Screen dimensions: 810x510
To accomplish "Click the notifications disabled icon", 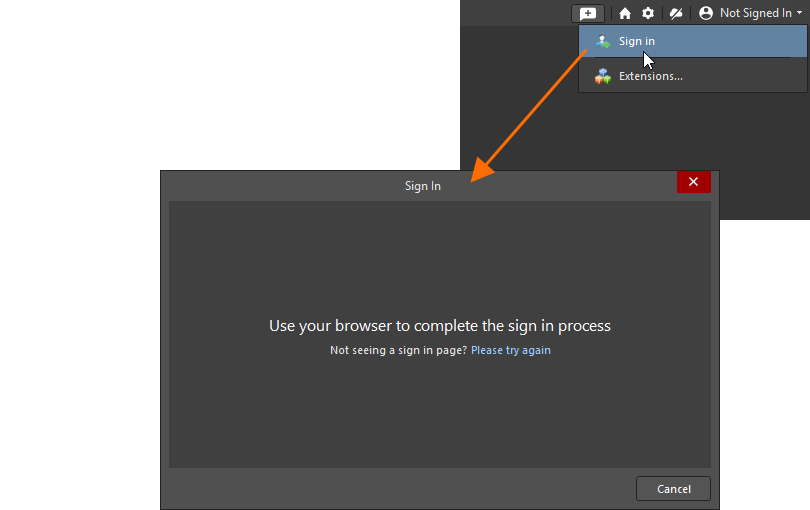I will click(x=676, y=13).
